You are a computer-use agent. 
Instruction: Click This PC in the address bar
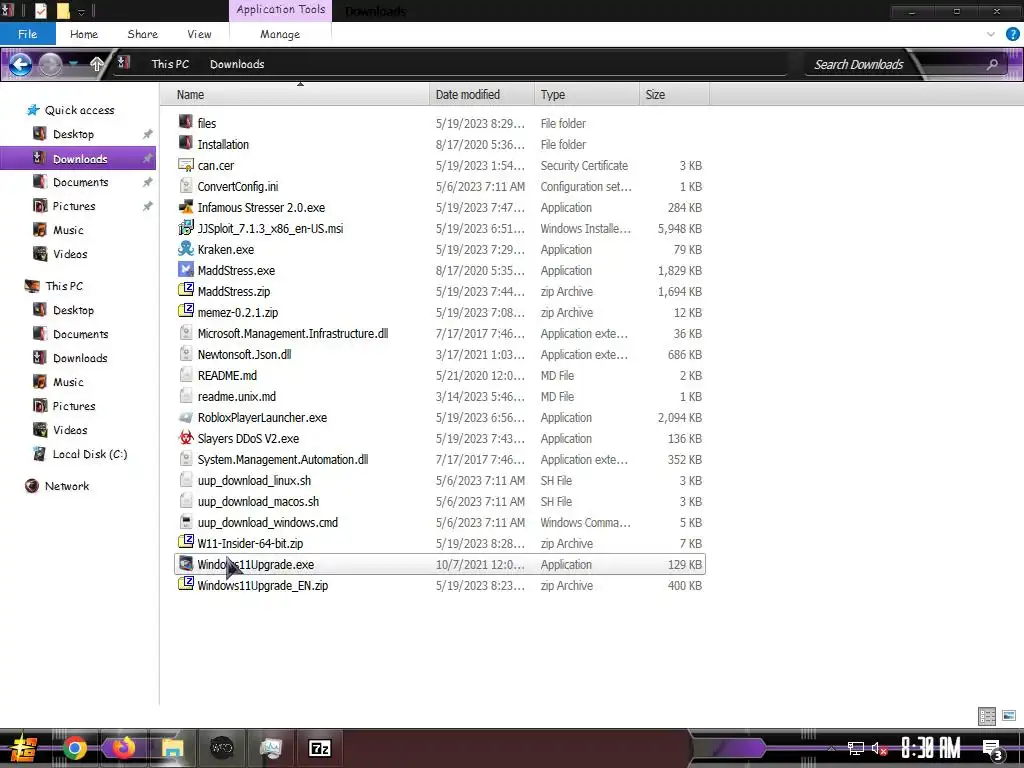click(170, 64)
